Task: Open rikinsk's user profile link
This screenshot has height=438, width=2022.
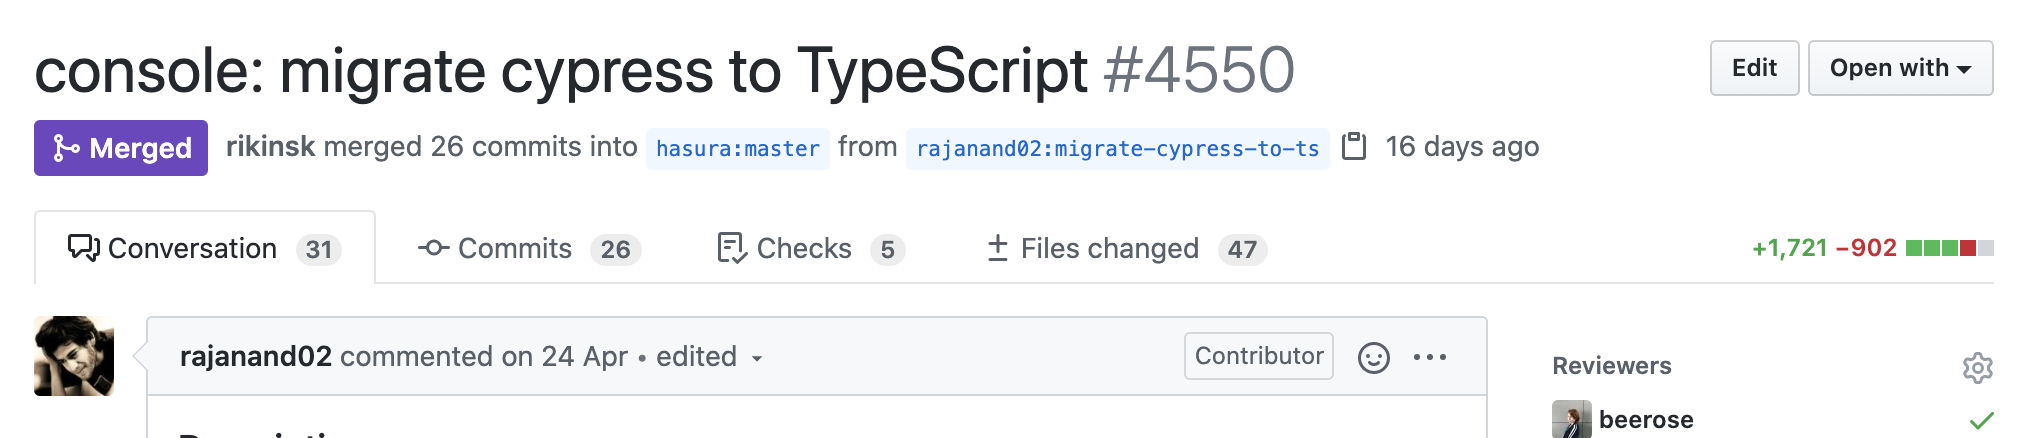Action: pos(270,147)
